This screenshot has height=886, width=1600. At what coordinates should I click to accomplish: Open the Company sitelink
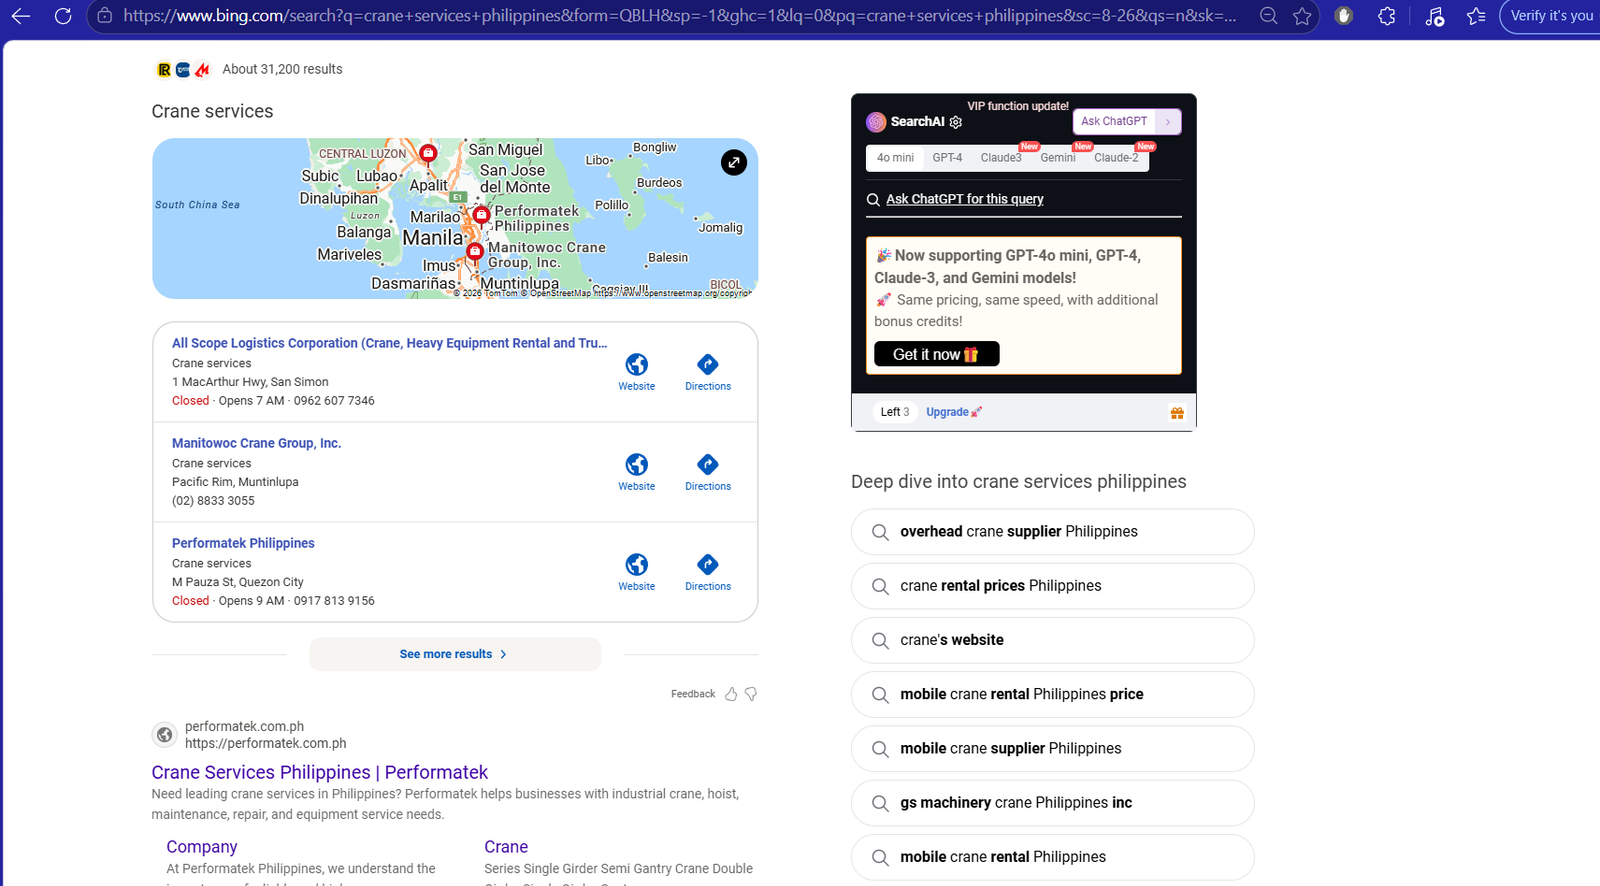[x=201, y=847]
